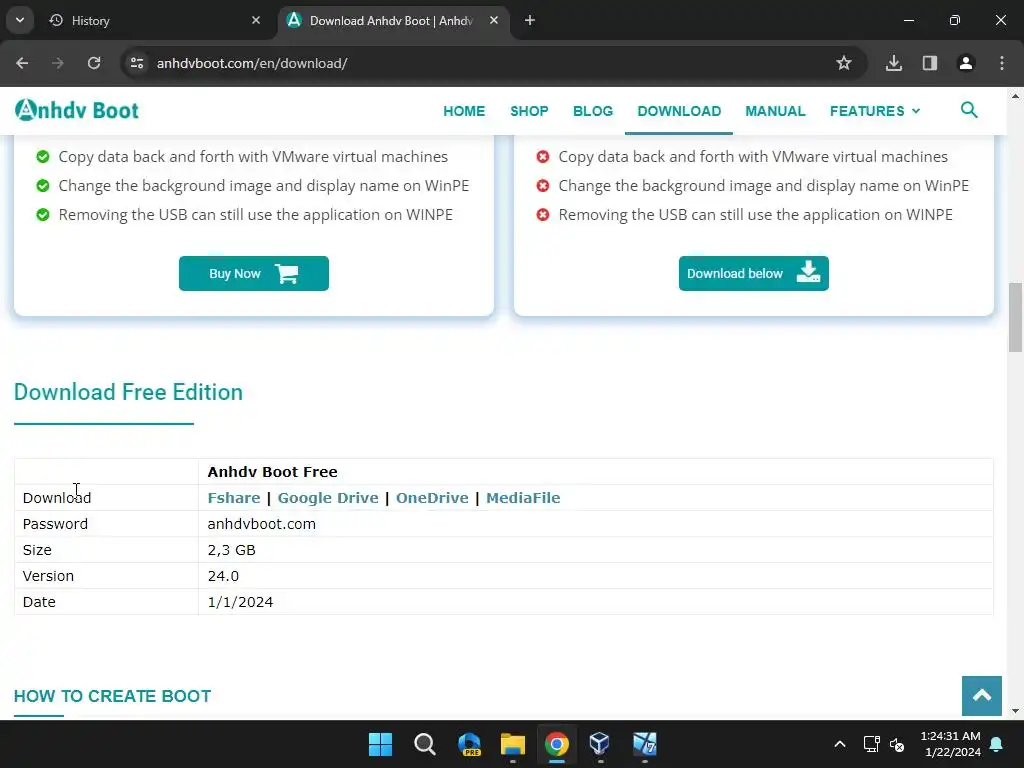
Task: Click the version value 24.0
Action: click(223, 576)
